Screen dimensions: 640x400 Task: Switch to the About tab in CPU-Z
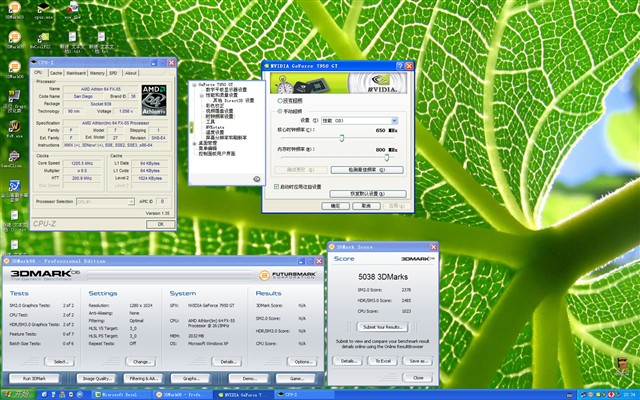131,73
